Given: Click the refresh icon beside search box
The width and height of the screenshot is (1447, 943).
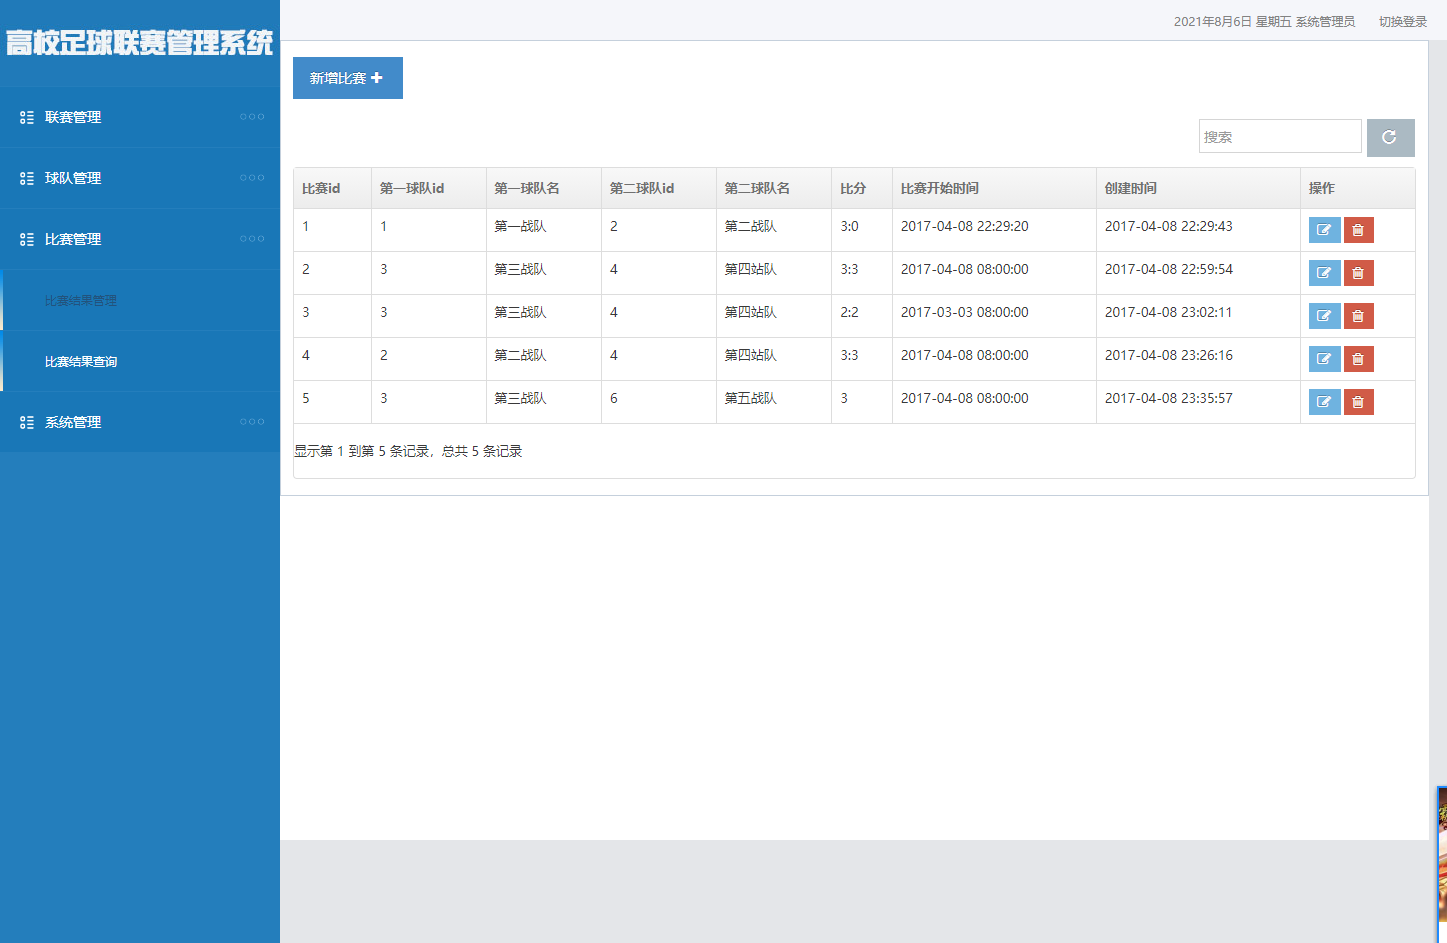Looking at the screenshot, I should click(1390, 138).
